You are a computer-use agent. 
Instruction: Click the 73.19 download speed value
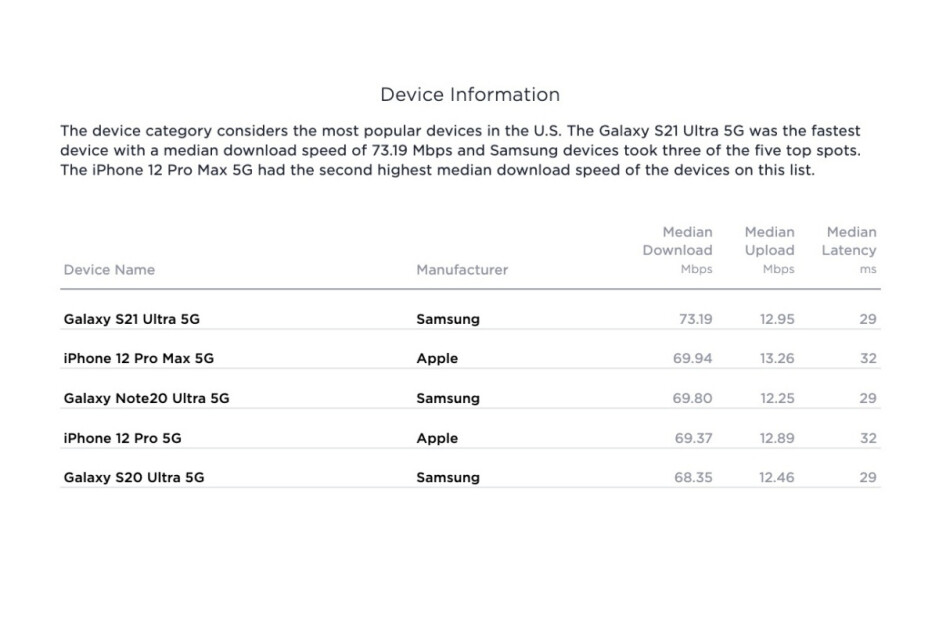693,320
